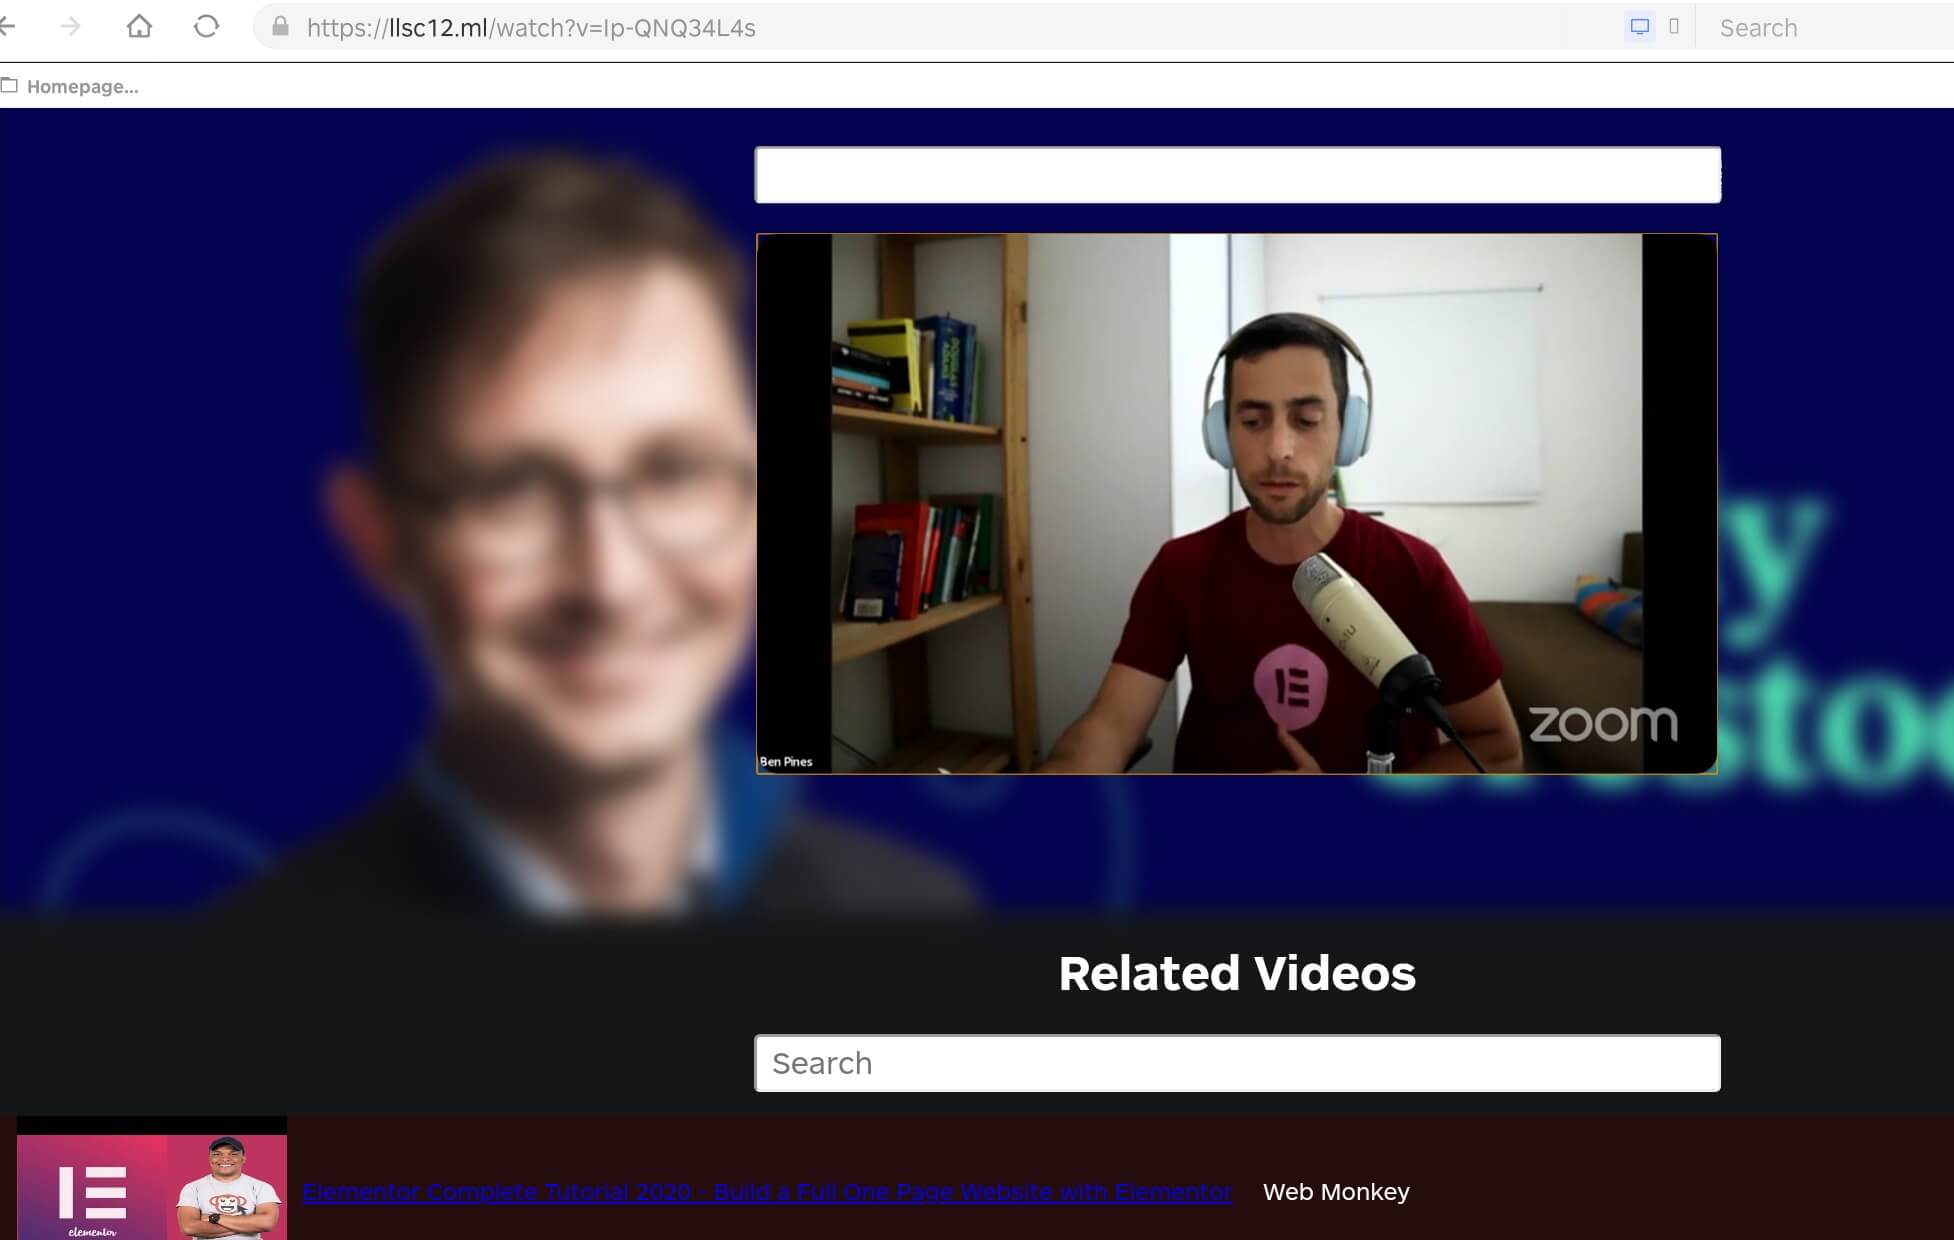
Task: Open the Elementor Complete Tutorial 2020 link
Action: [767, 1192]
